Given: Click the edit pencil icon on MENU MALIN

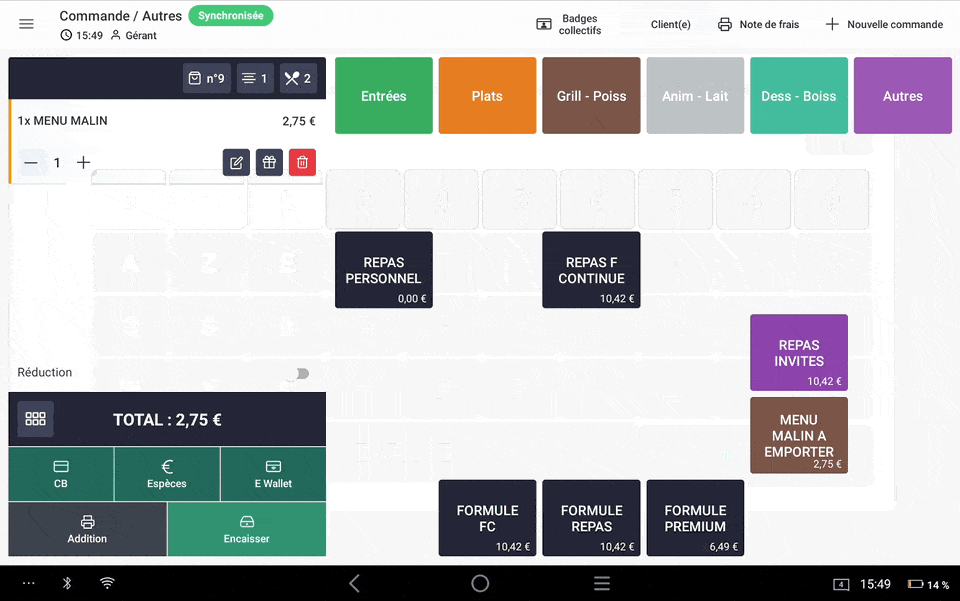Looking at the screenshot, I should coord(236,162).
